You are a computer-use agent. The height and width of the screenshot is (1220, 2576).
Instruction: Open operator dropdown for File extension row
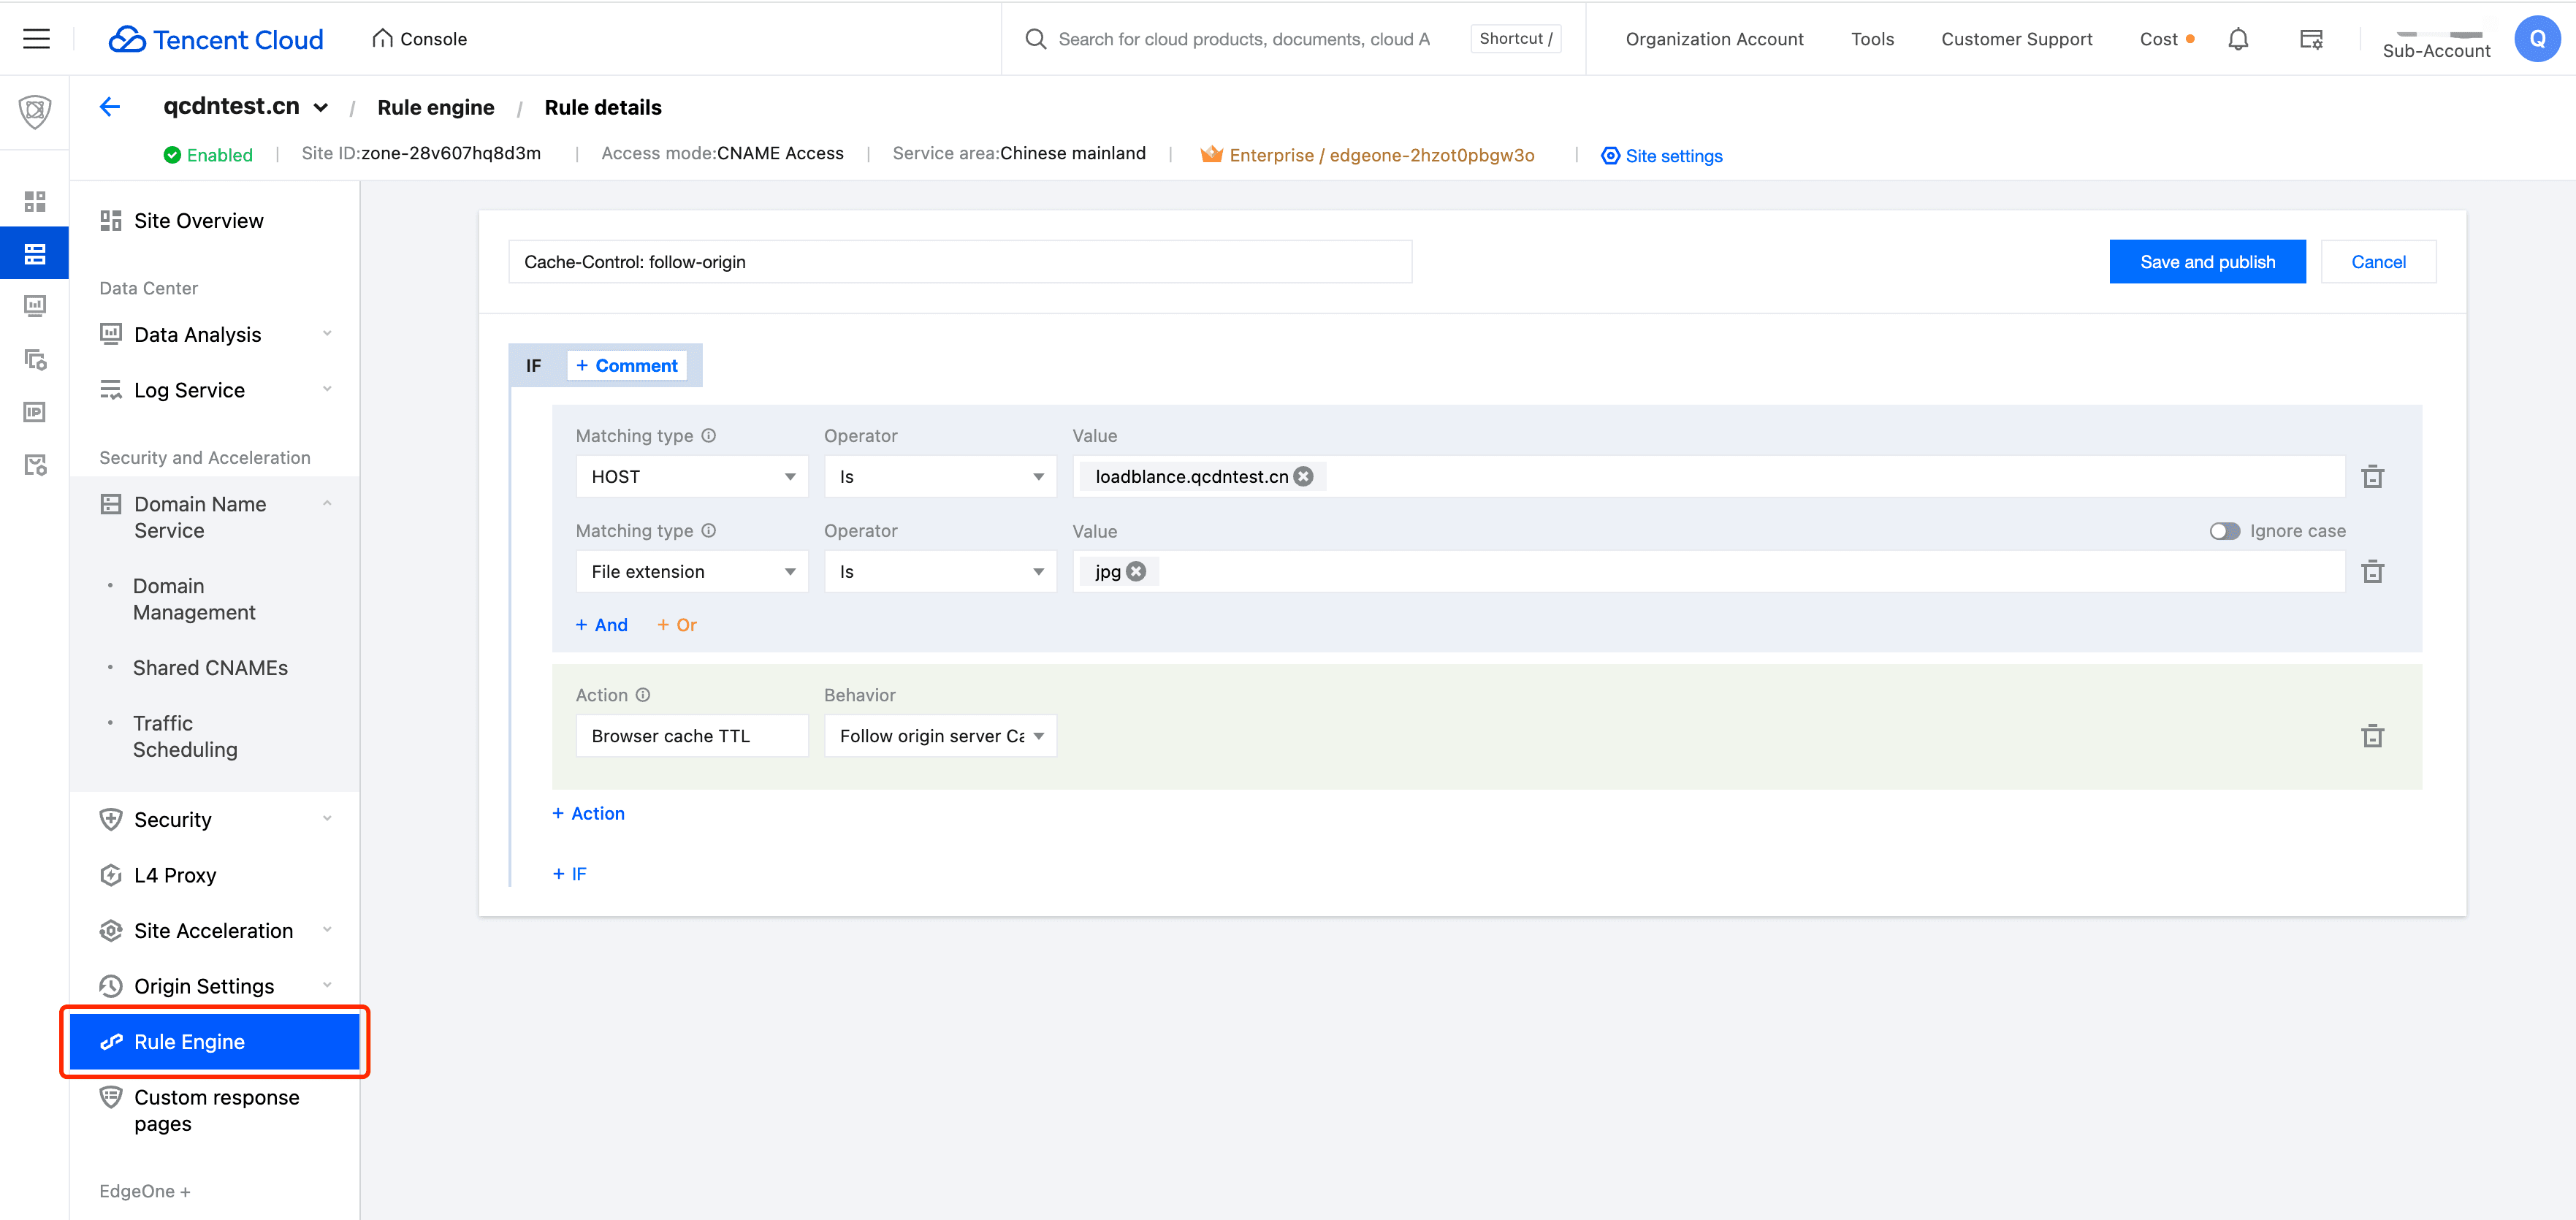pos(940,572)
